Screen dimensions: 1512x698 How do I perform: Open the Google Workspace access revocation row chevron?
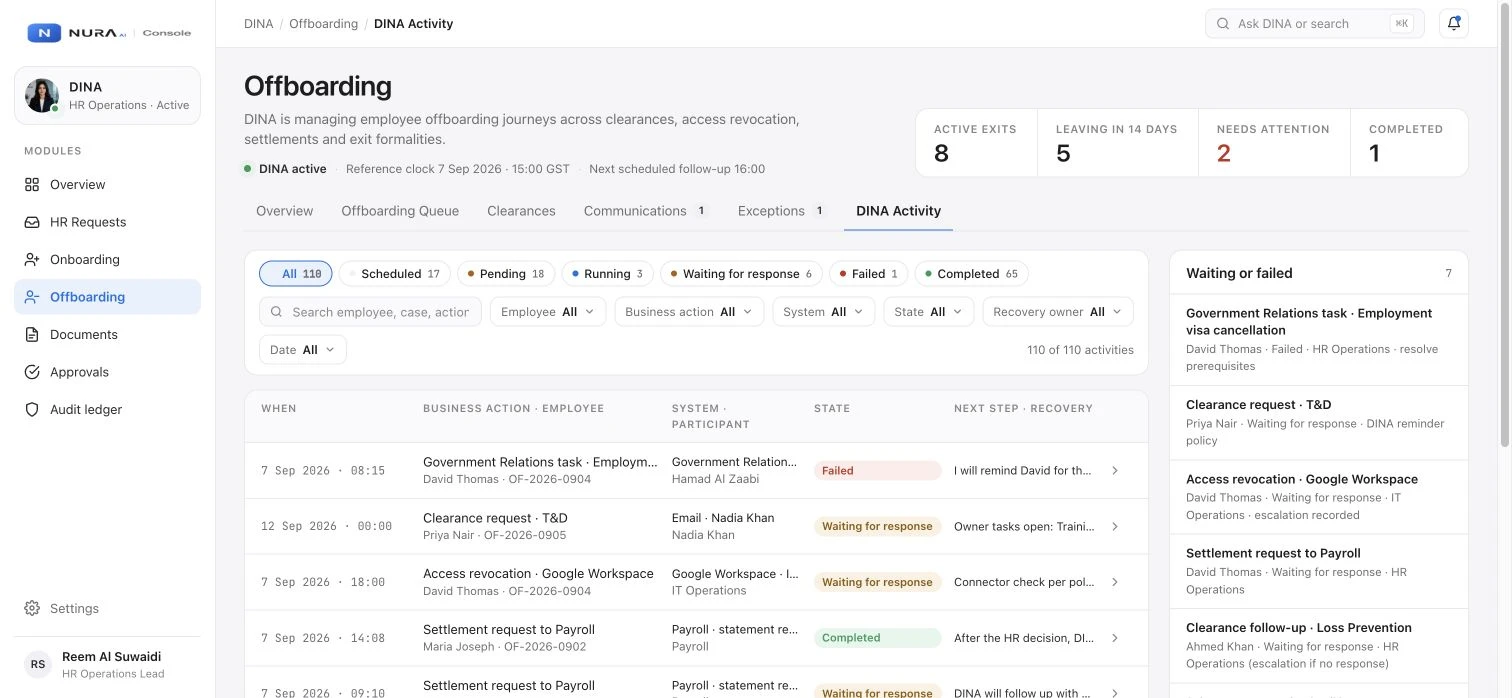click(1115, 582)
